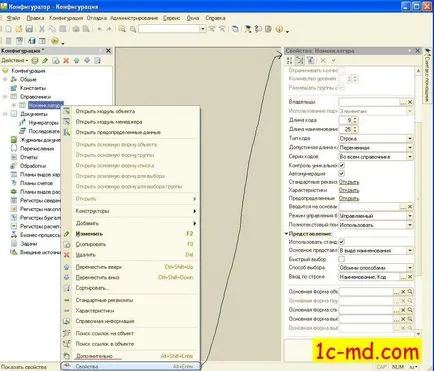Image resolution: width=434 pixels, height=371 pixels.
Task: Open the toolbar search combo box dropdown arrow
Action: pyautogui.click(x=202, y=29)
